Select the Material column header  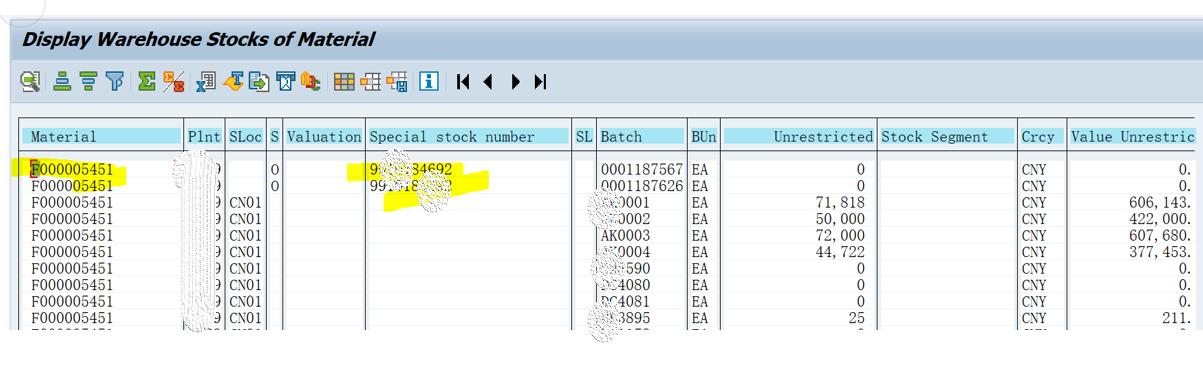(x=103, y=137)
